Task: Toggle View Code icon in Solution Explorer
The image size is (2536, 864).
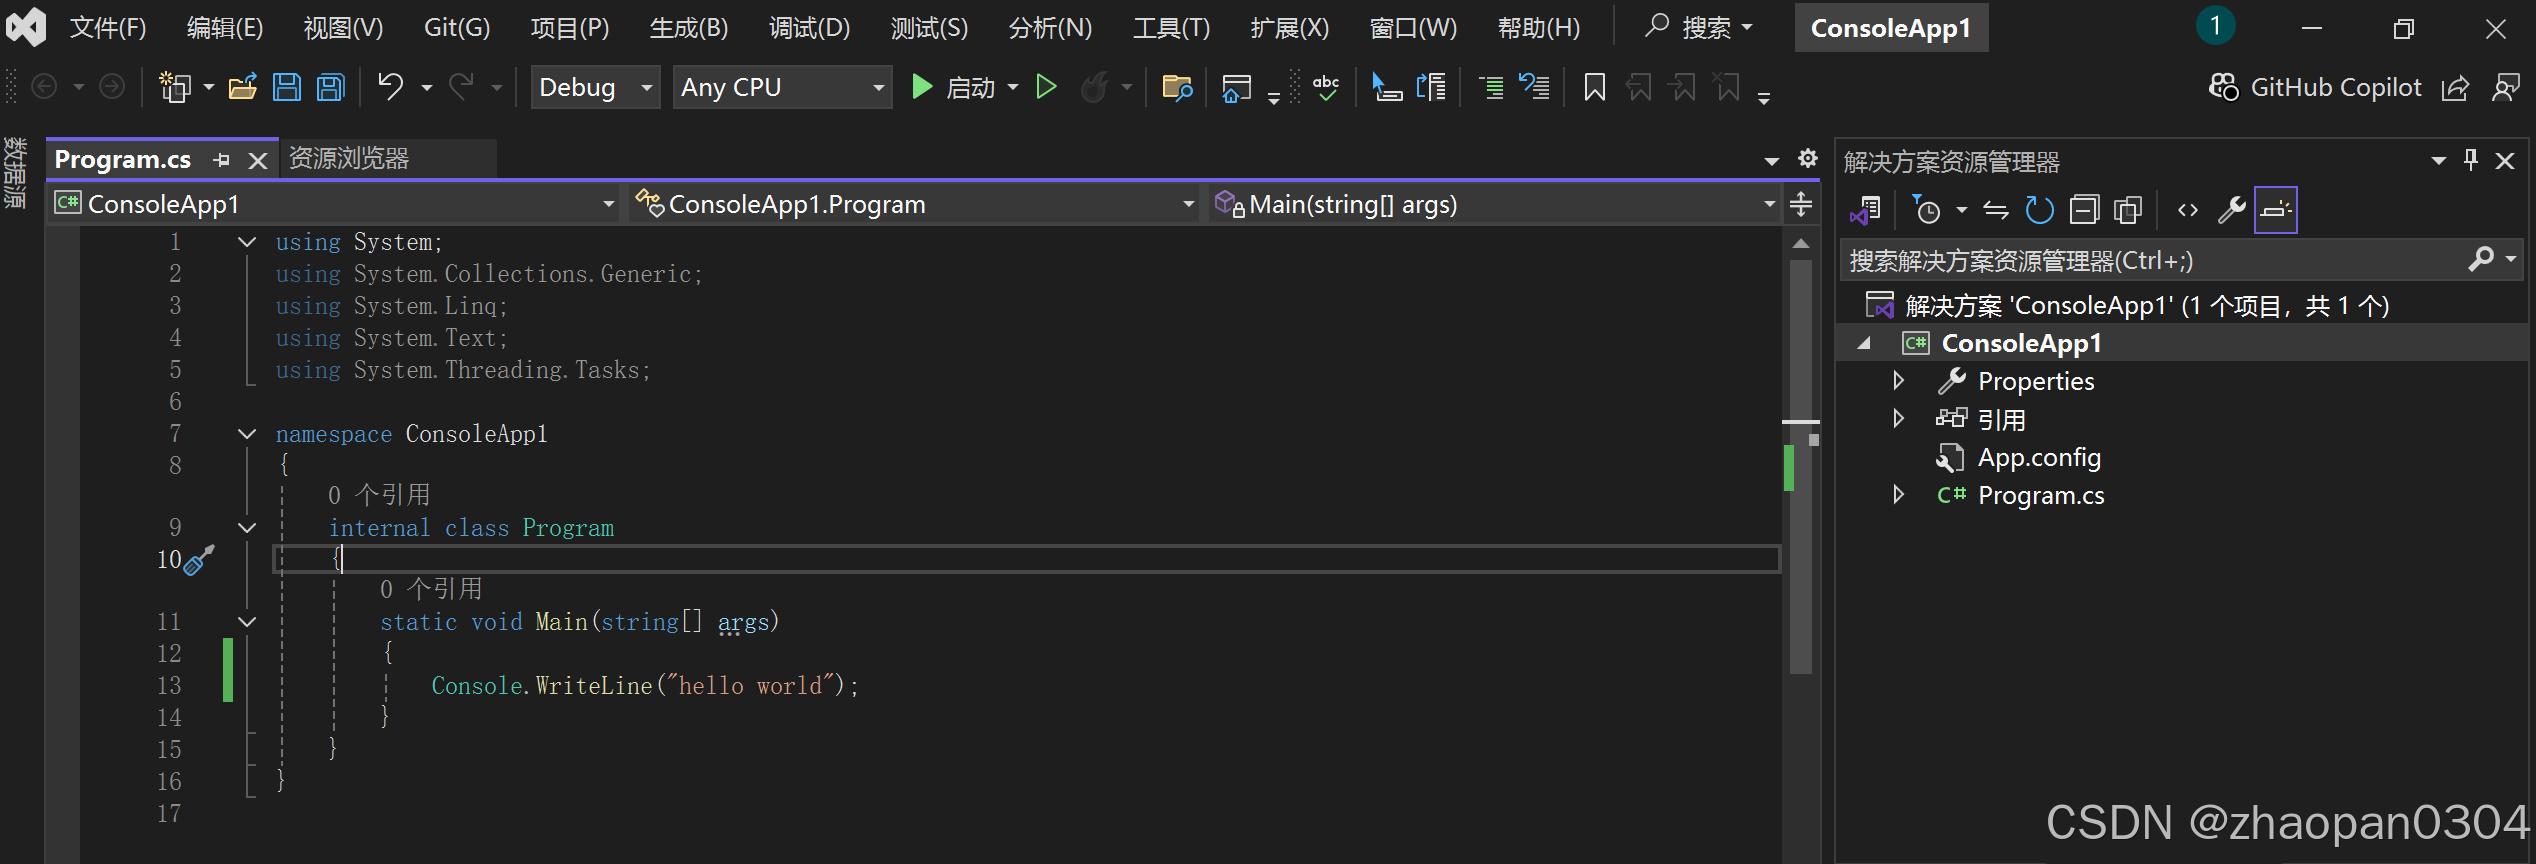Action: pos(2188,209)
